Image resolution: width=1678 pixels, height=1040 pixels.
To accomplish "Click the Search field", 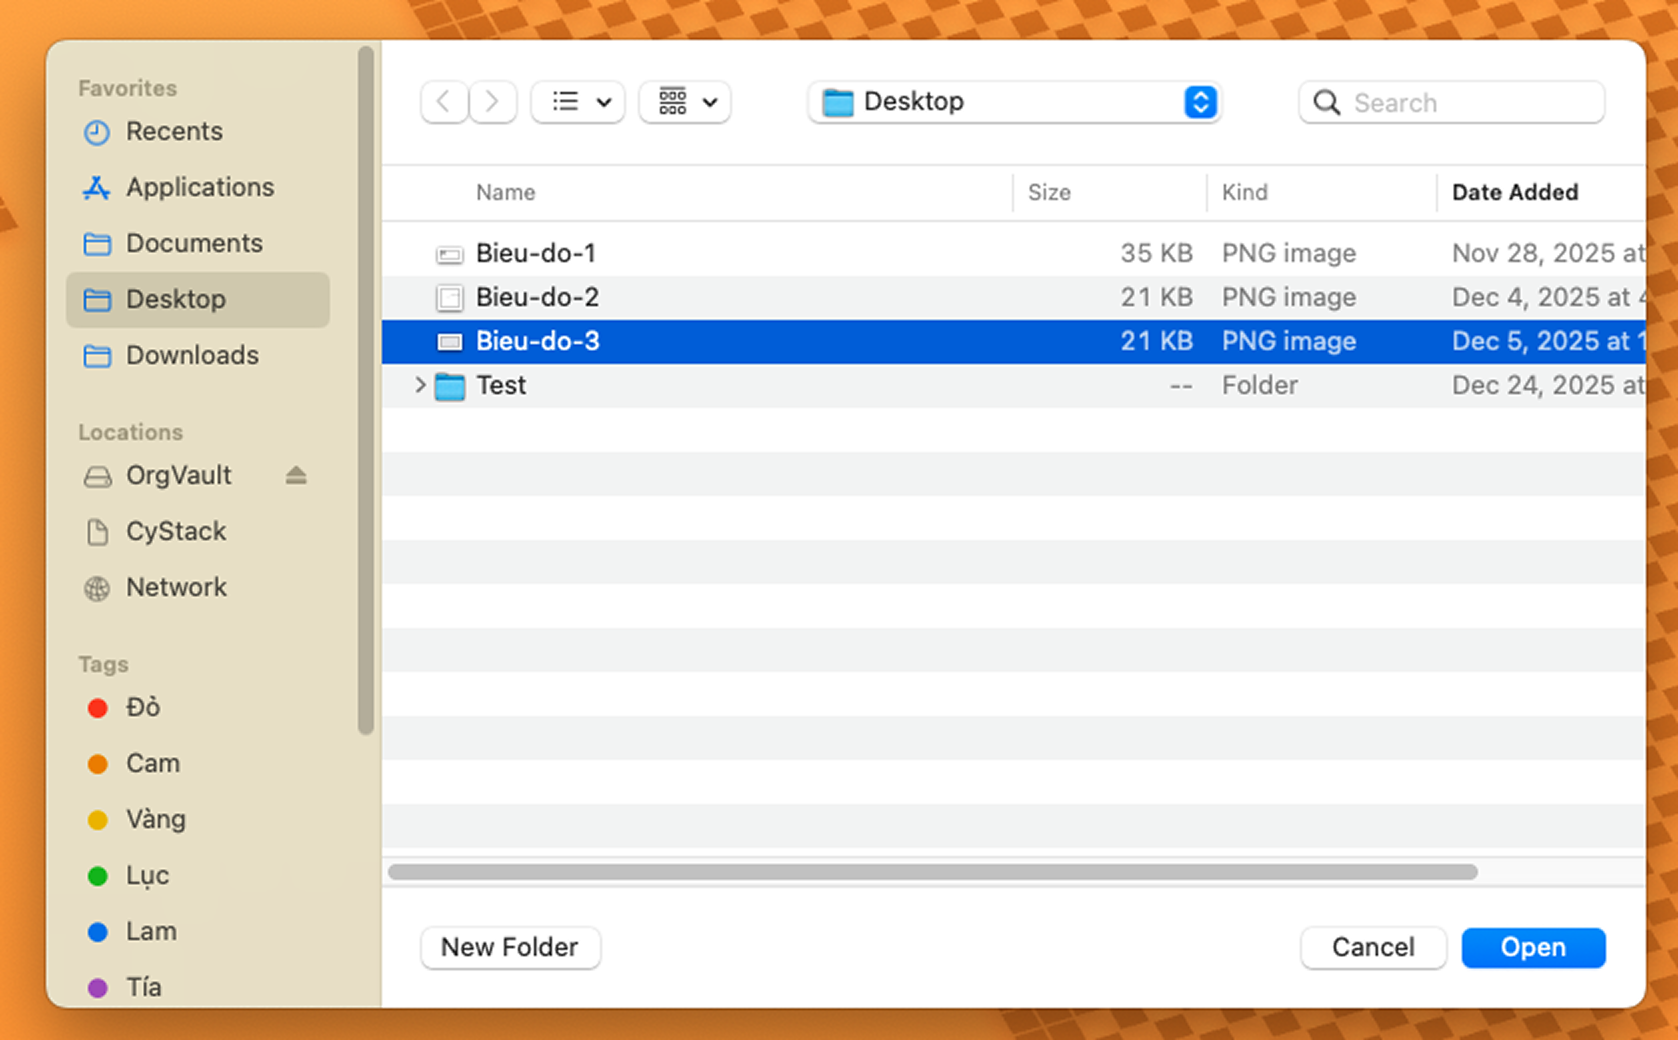I will pyautogui.click(x=1452, y=103).
